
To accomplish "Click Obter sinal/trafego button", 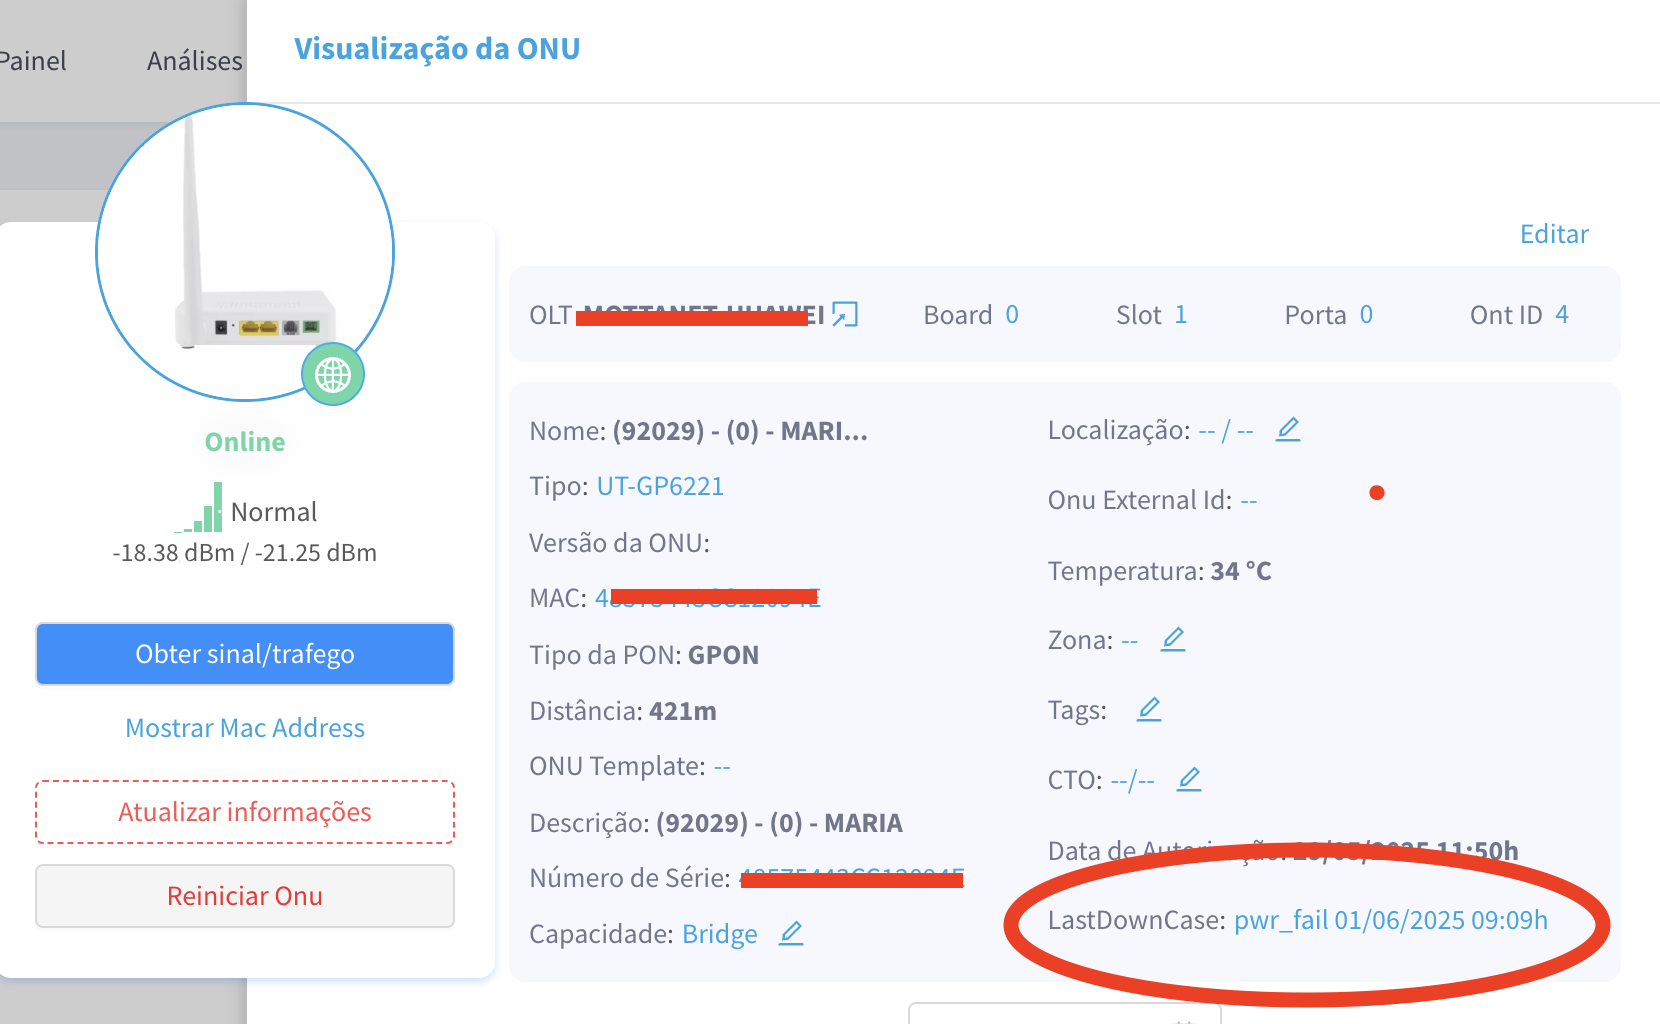I will 245,654.
